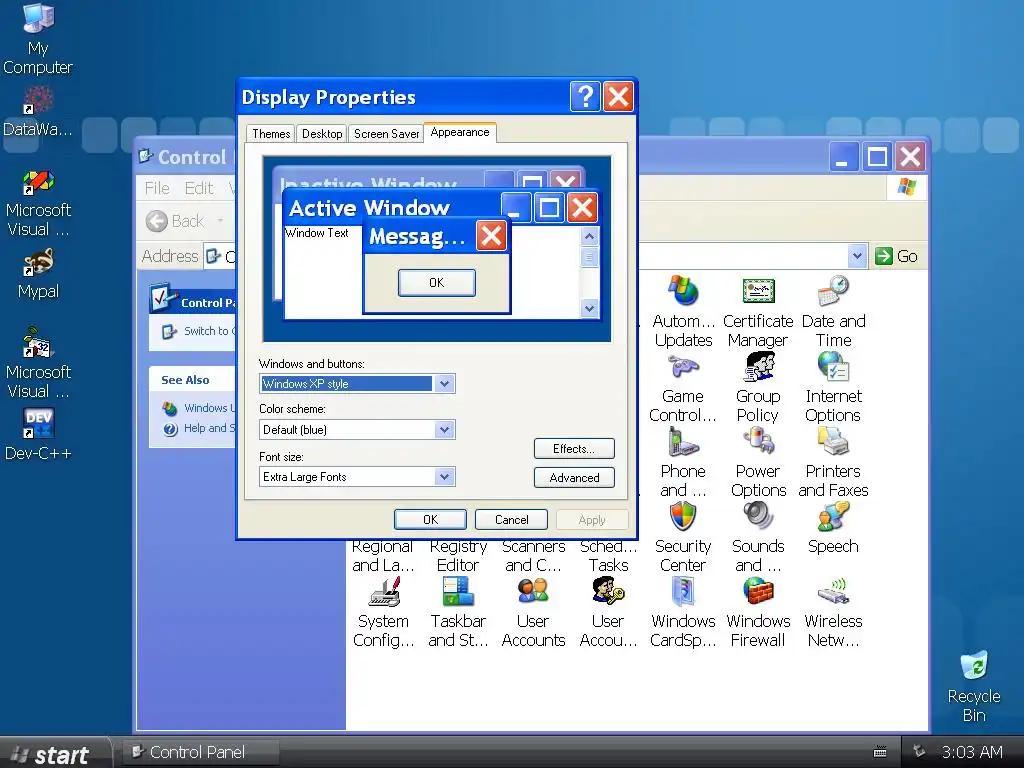Click preview scrollbar up arrow
Viewport: 1024px width, 768px height.
point(589,236)
